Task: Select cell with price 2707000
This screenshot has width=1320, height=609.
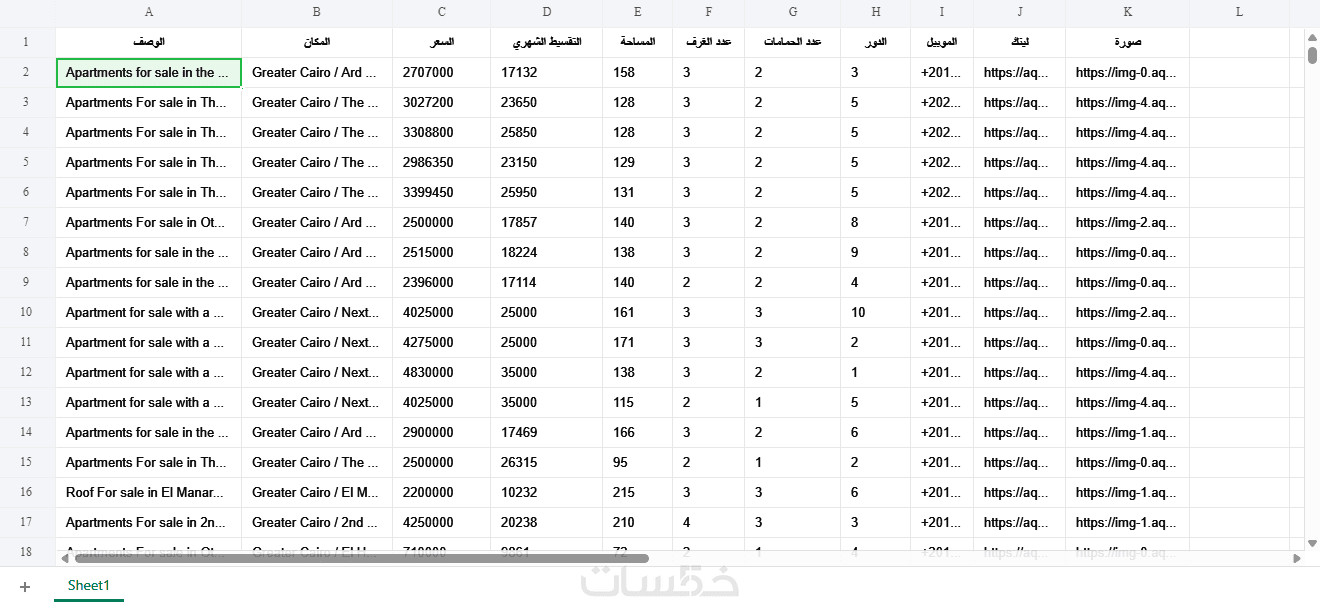Action: tap(442, 72)
